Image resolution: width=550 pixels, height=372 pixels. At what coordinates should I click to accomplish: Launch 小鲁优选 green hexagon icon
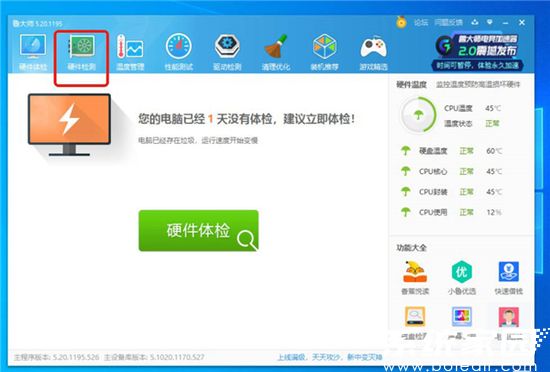coord(462,277)
